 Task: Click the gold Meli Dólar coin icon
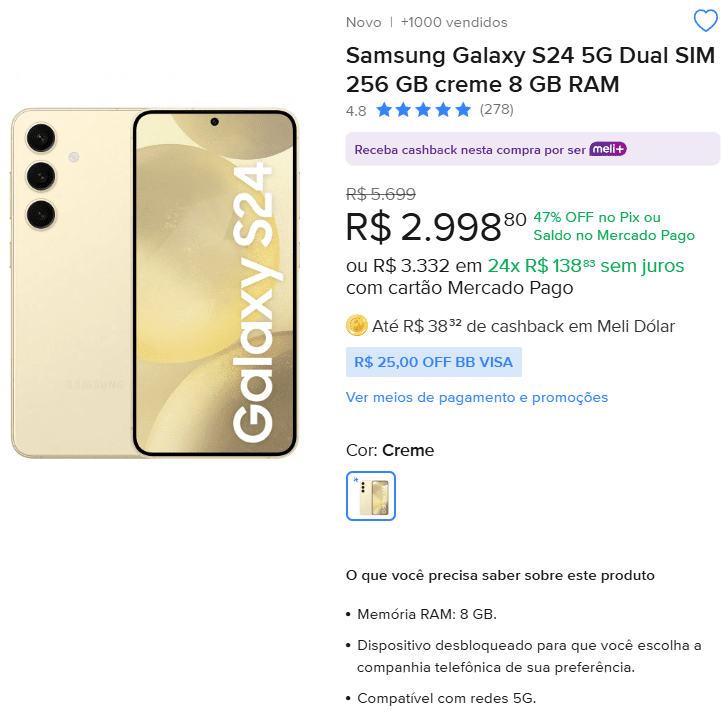[357, 325]
